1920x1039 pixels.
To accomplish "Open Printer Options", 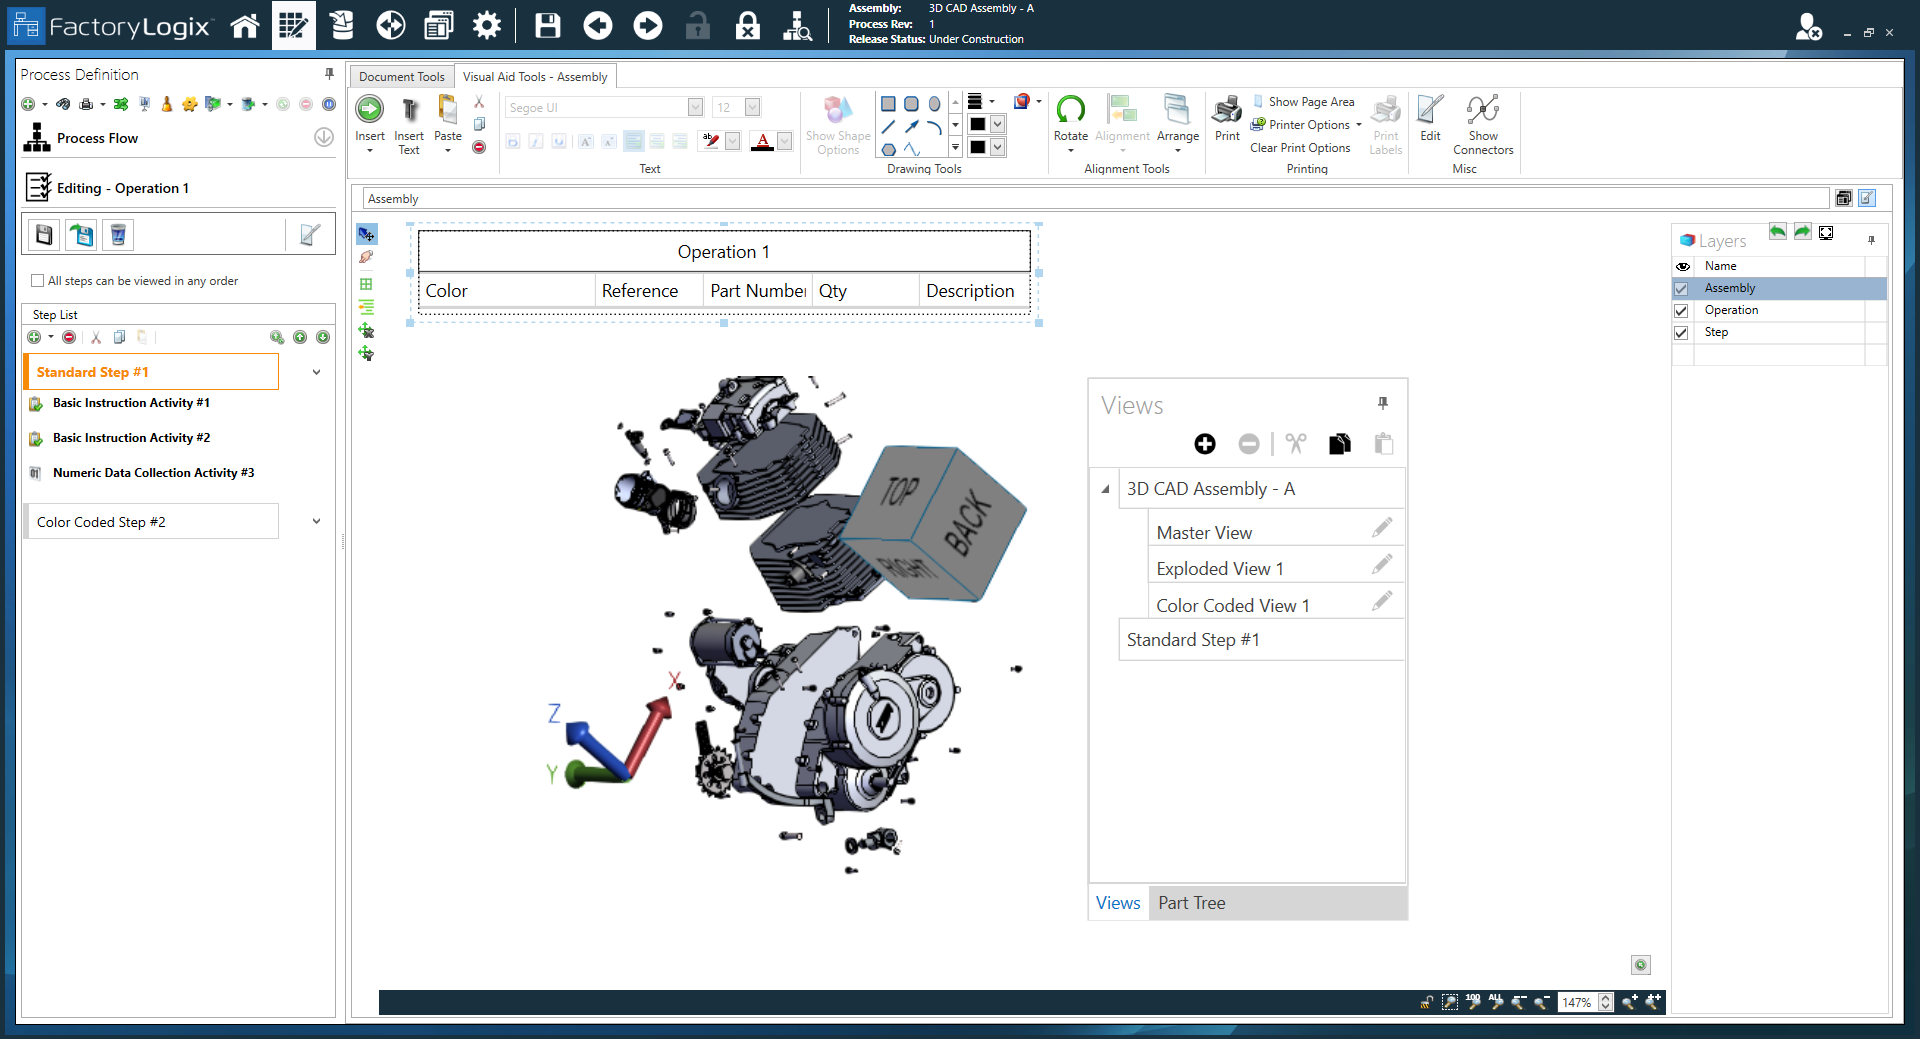I will click(1305, 124).
